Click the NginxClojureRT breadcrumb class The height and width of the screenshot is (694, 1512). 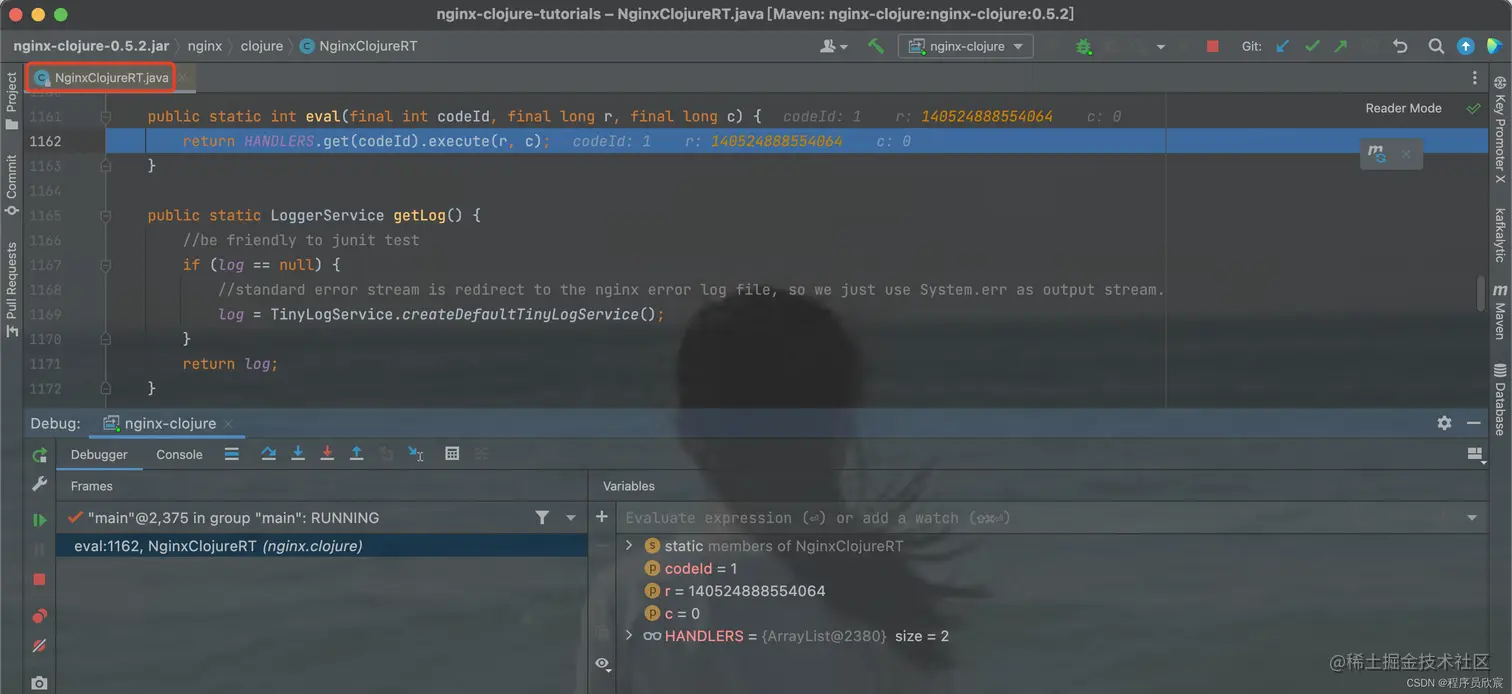(358, 46)
